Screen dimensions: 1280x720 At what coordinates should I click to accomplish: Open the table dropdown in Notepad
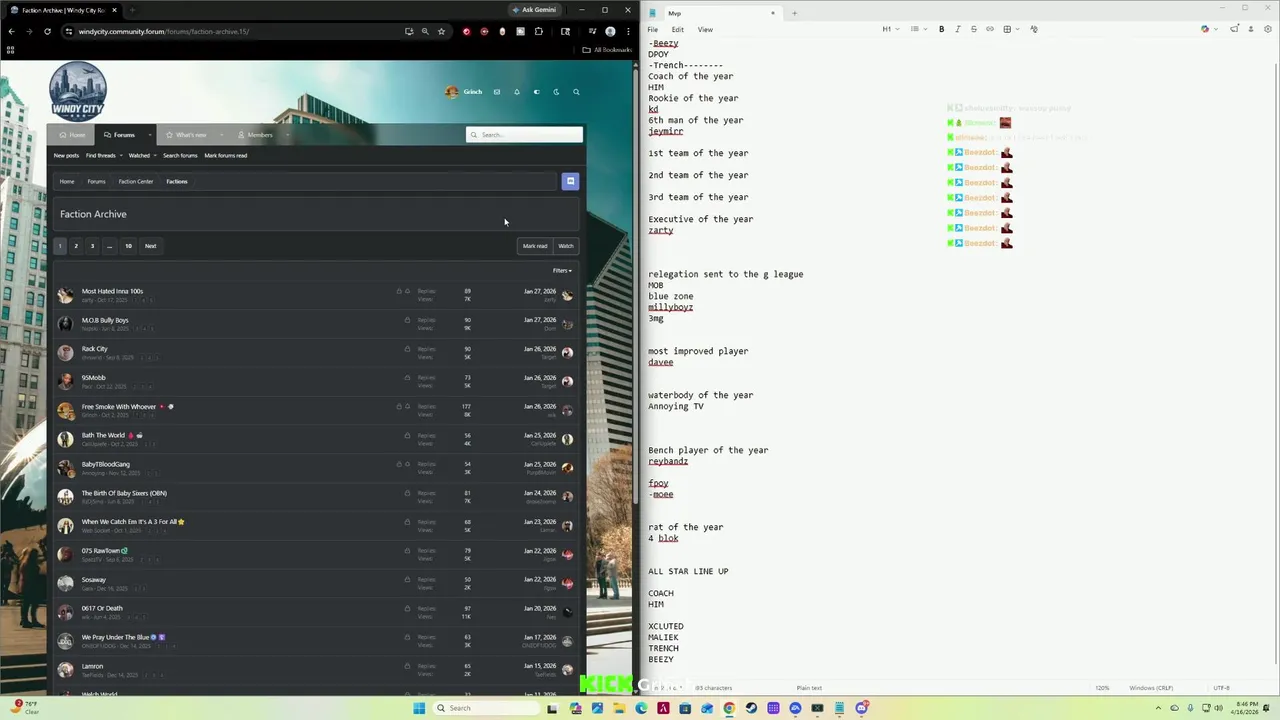coord(1010,29)
